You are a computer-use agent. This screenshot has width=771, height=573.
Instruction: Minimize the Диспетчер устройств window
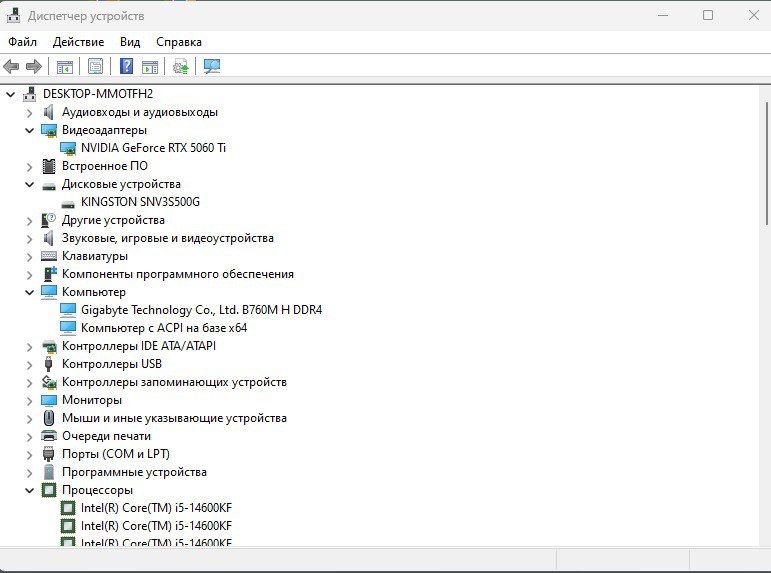(663, 15)
